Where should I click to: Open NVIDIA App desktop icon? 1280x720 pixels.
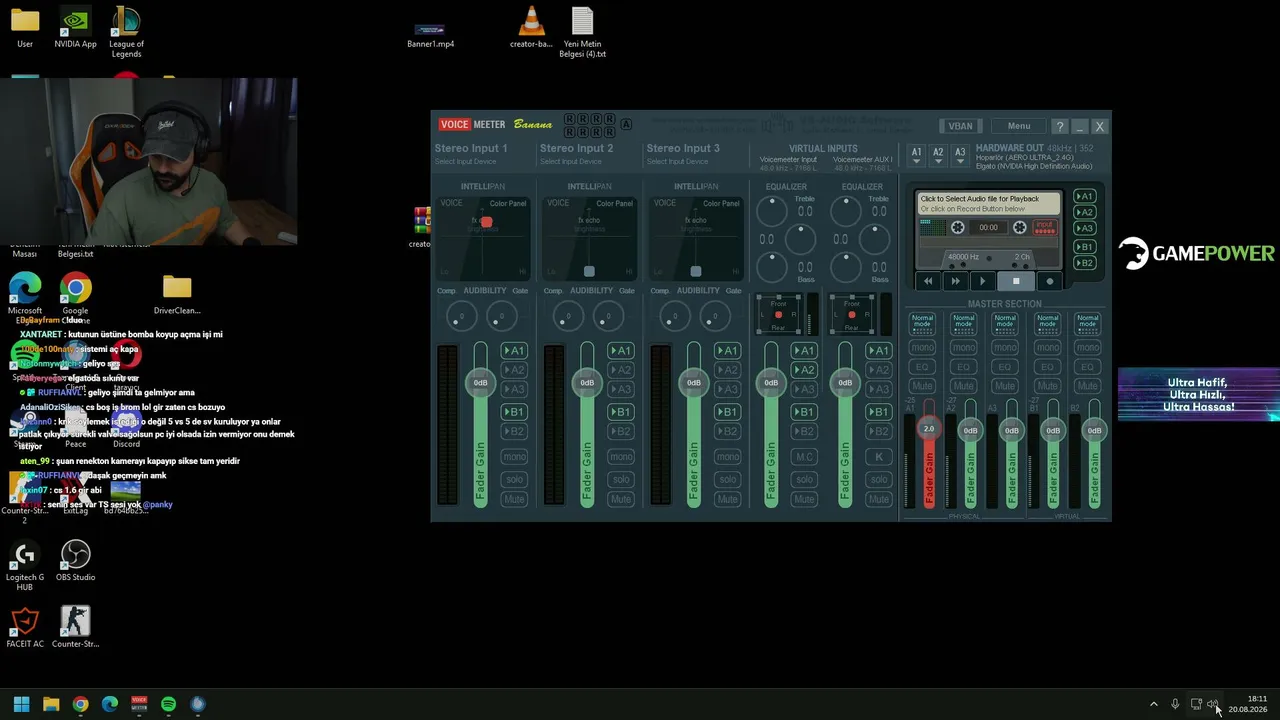tap(75, 28)
